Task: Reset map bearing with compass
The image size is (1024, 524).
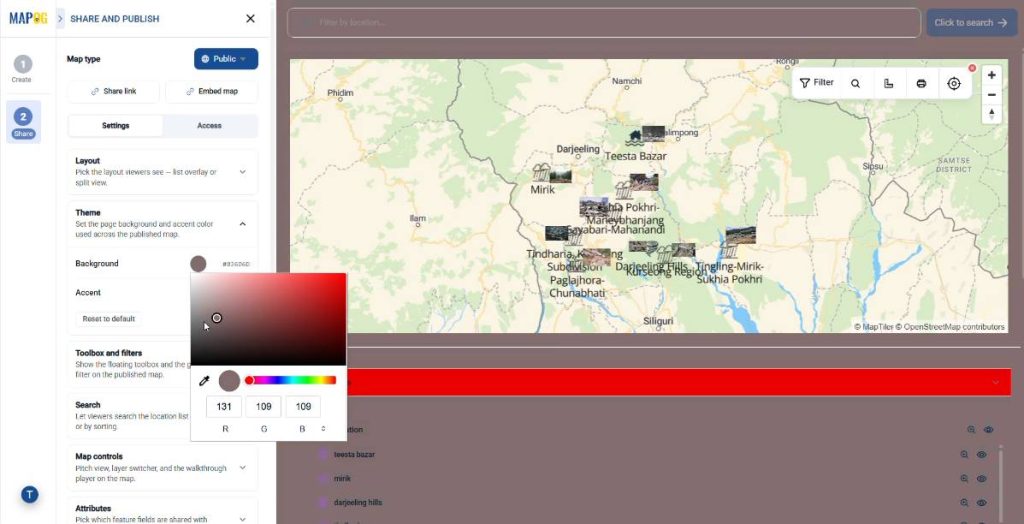Action: [x=991, y=114]
